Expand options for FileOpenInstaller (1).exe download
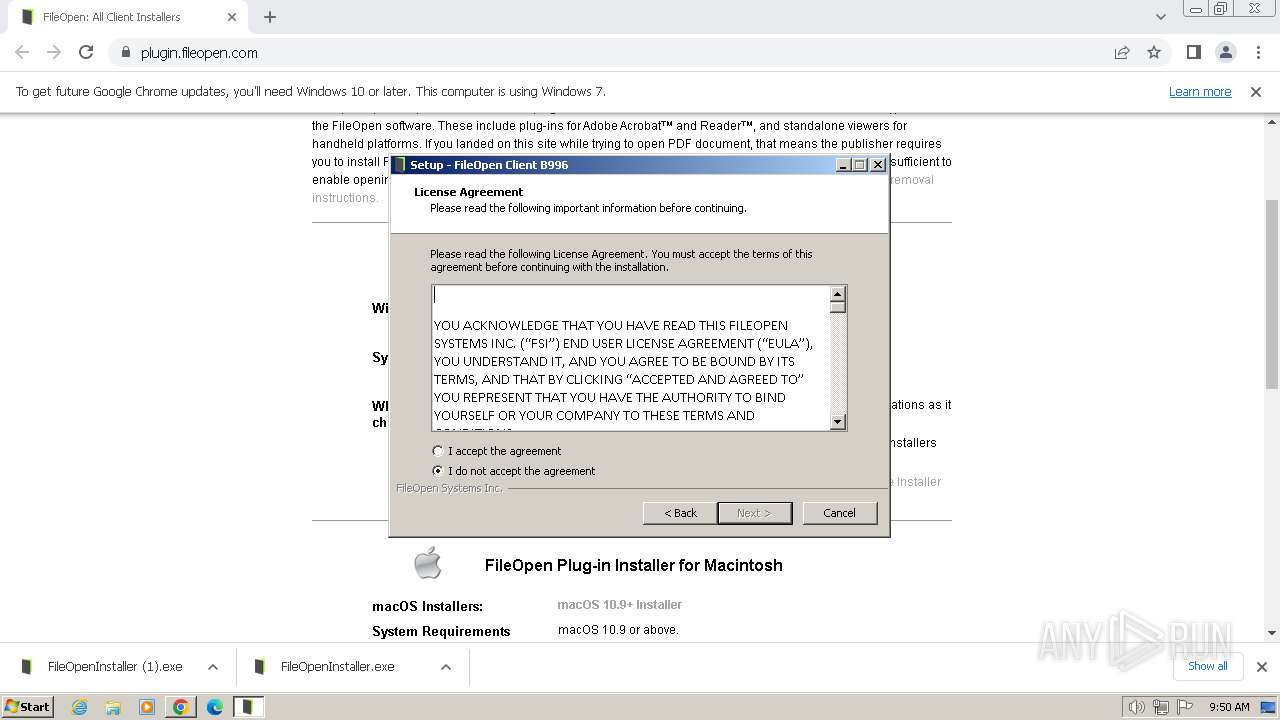Screen dimensions: 1280x720 tap(213, 667)
